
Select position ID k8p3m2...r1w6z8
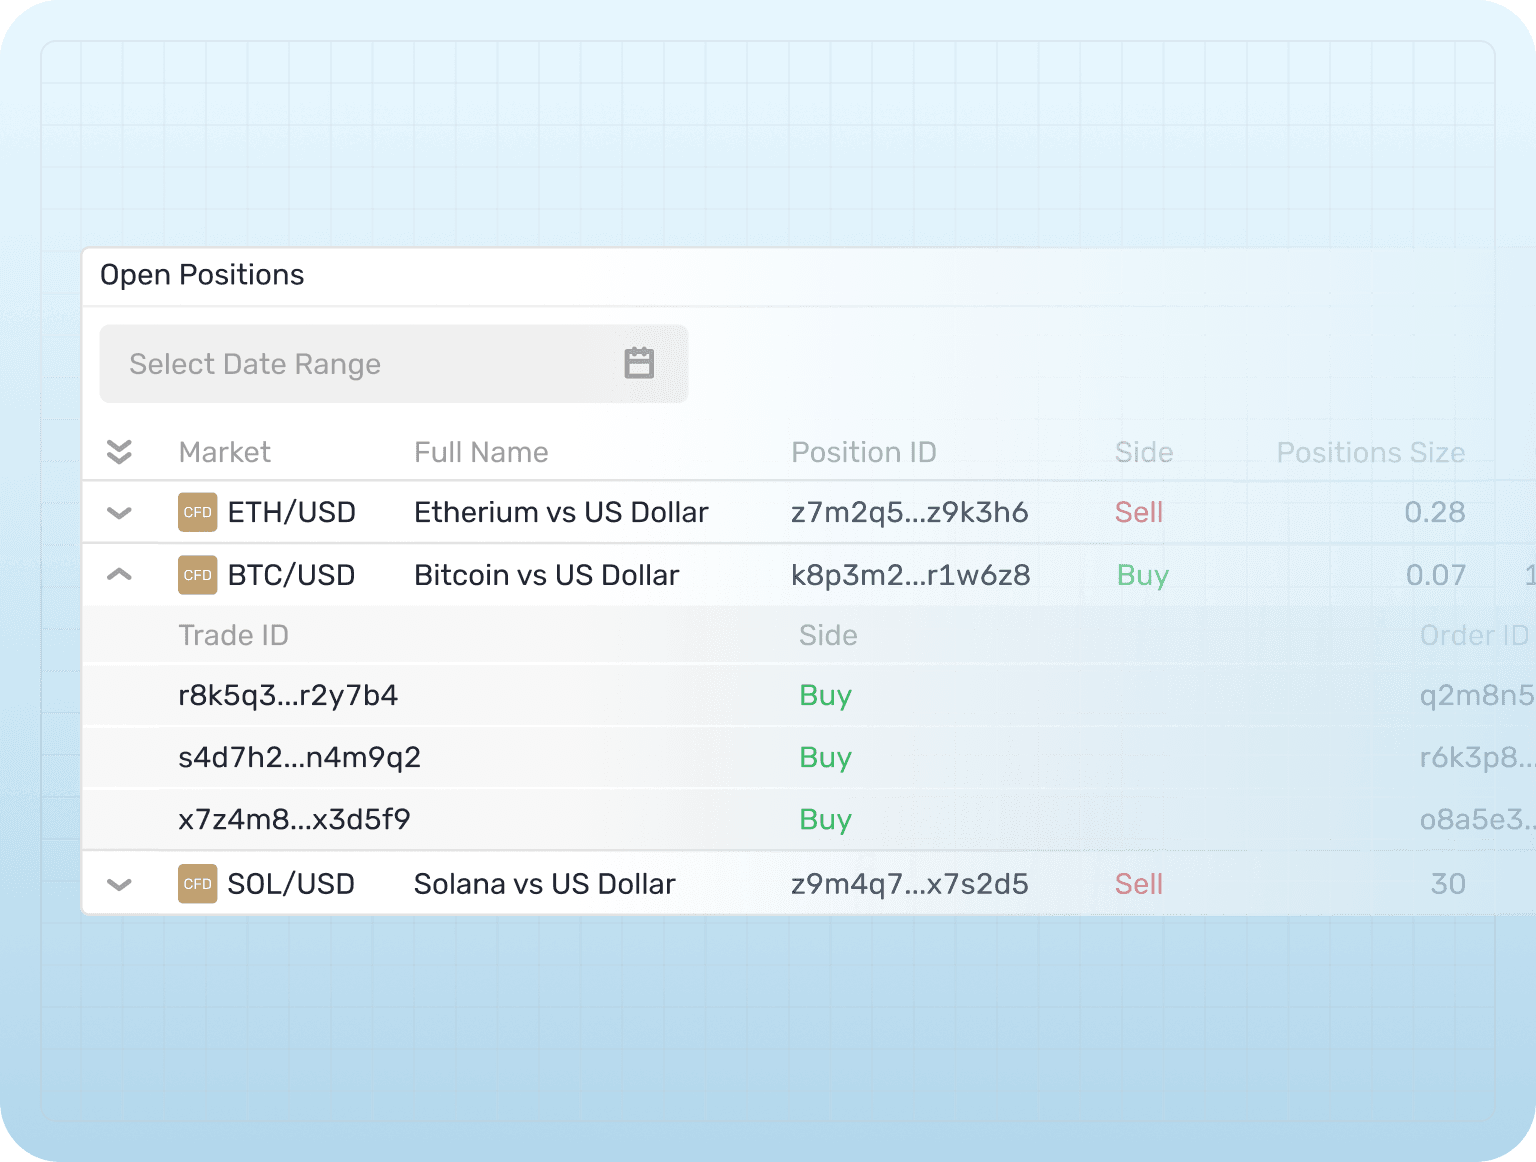point(911,575)
